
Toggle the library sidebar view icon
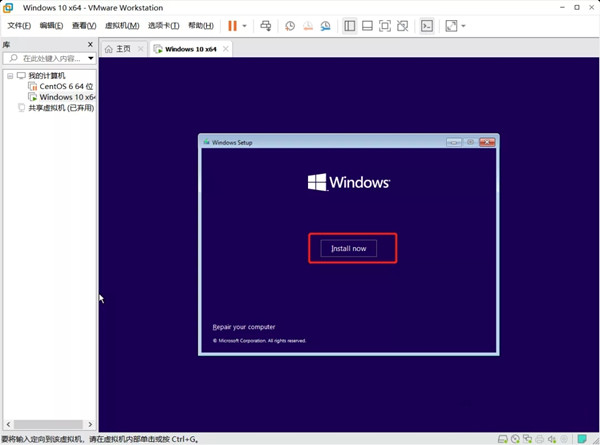click(350, 26)
